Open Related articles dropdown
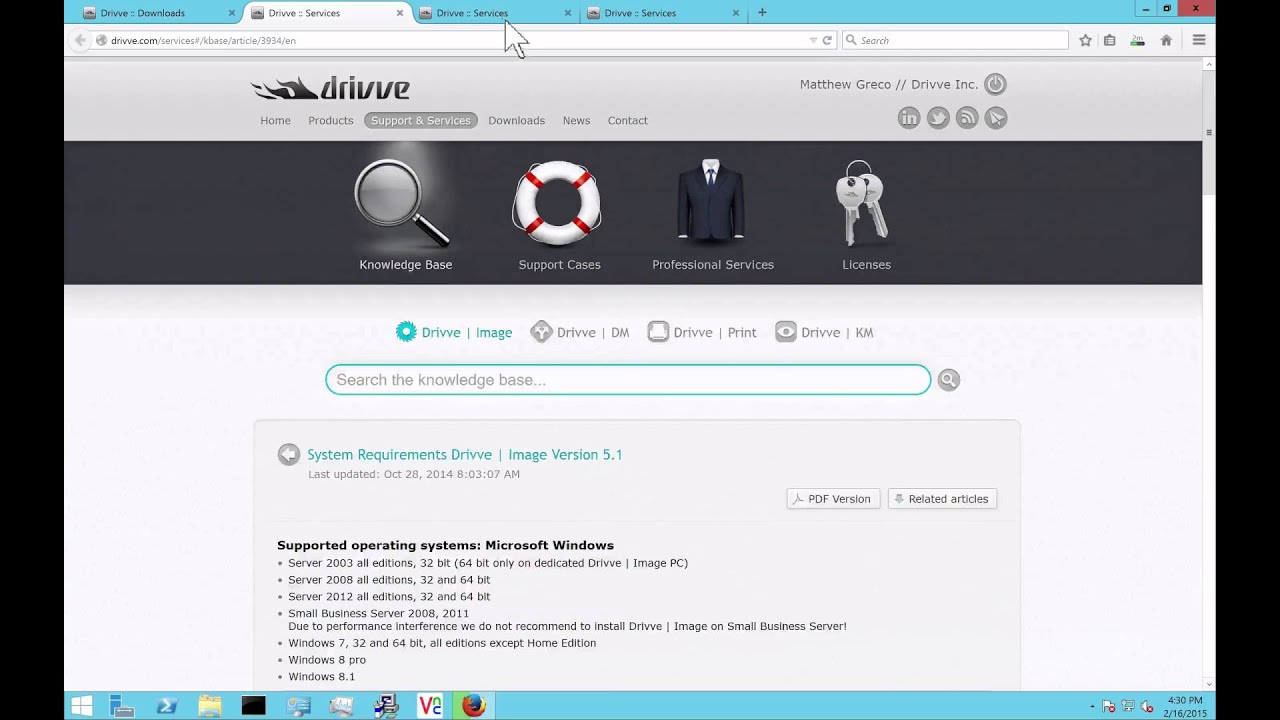 click(942, 499)
